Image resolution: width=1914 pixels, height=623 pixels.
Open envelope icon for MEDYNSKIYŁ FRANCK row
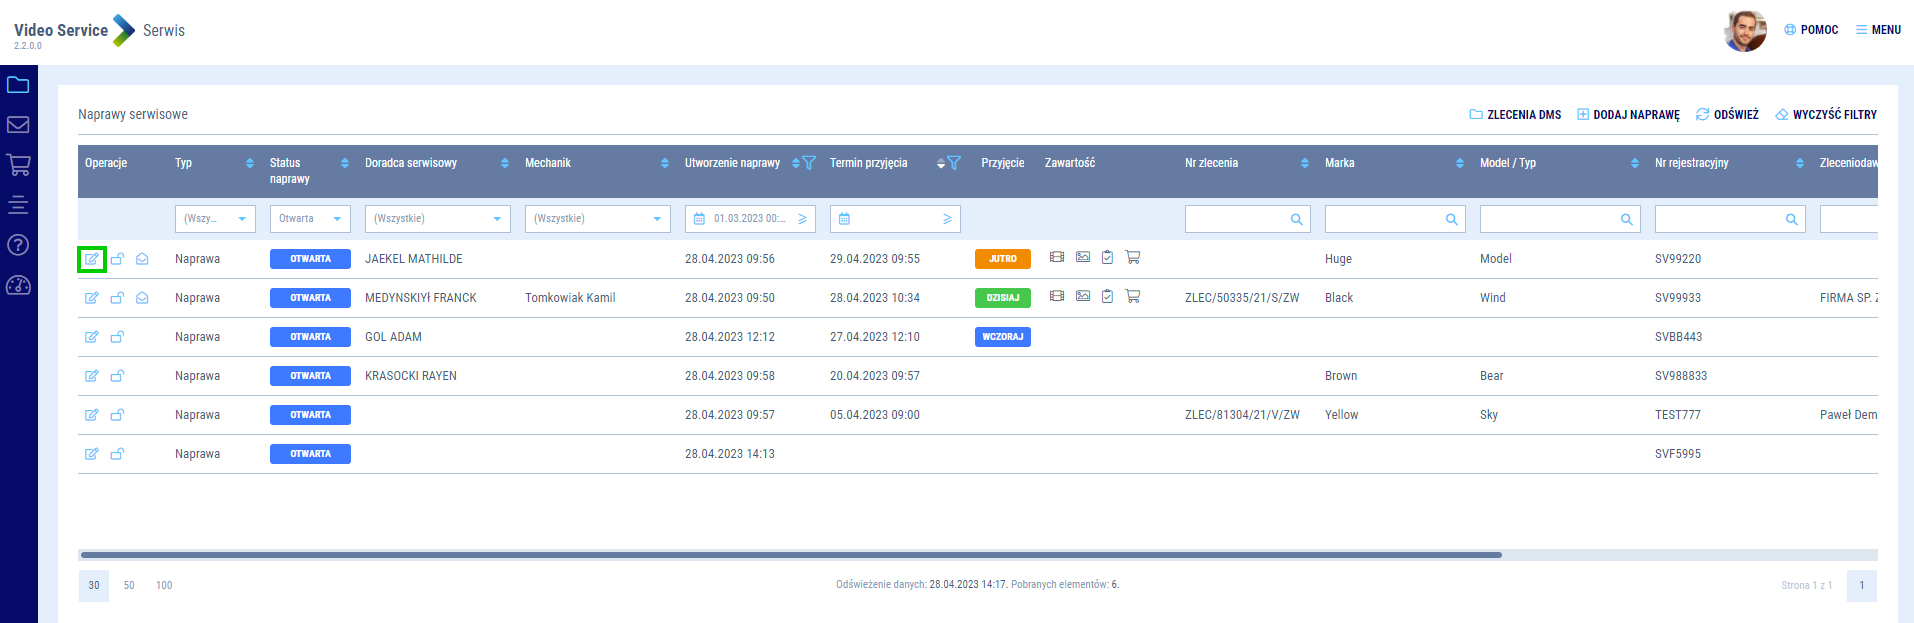click(142, 298)
